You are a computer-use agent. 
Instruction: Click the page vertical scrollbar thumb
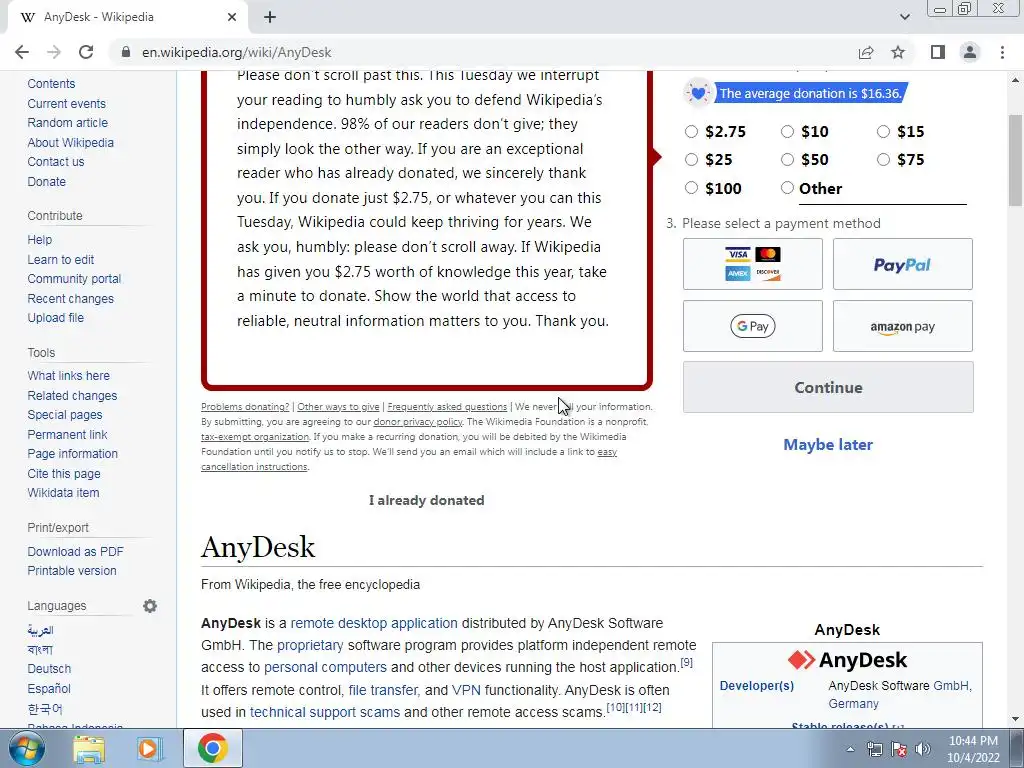point(1015,160)
